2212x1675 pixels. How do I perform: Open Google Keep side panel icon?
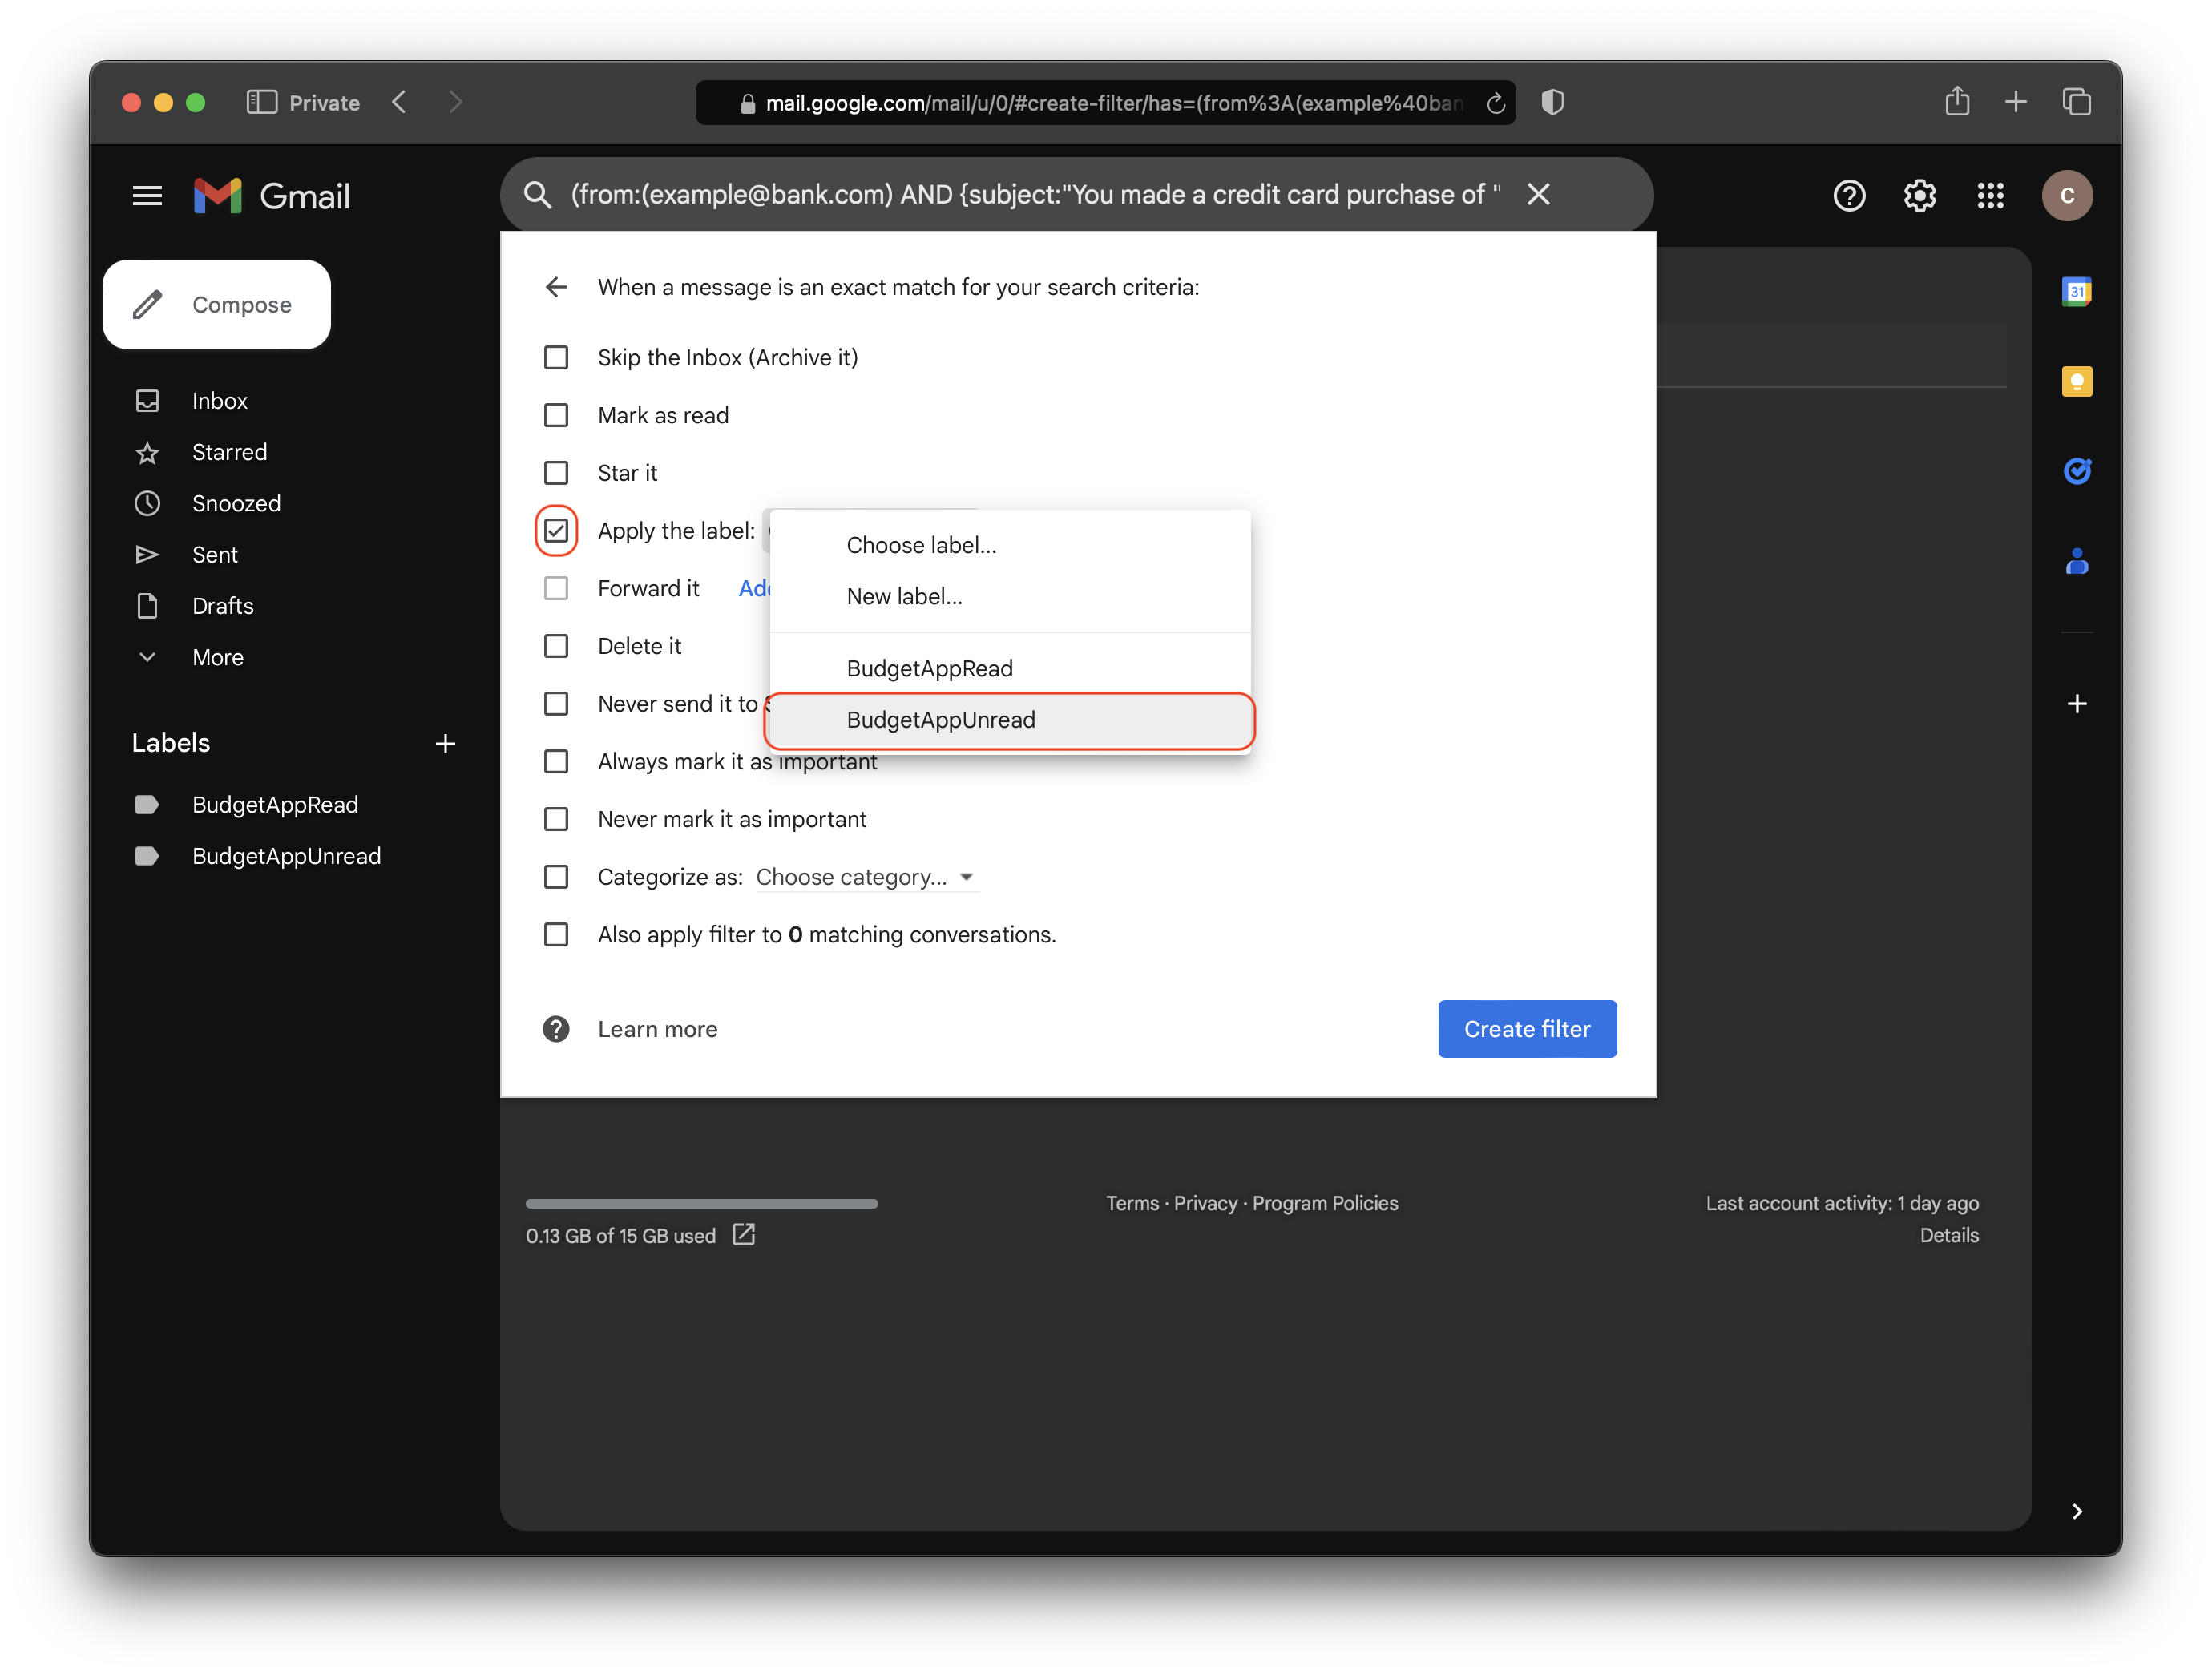2076,381
